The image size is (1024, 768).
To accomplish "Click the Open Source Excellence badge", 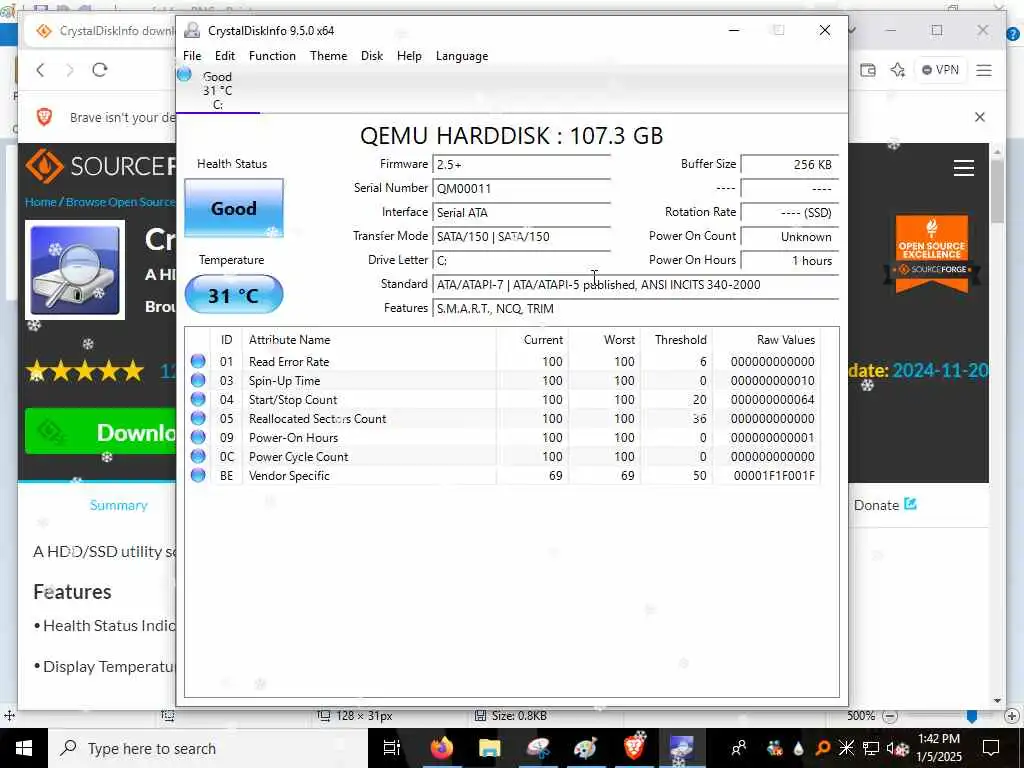I will [x=932, y=253].
